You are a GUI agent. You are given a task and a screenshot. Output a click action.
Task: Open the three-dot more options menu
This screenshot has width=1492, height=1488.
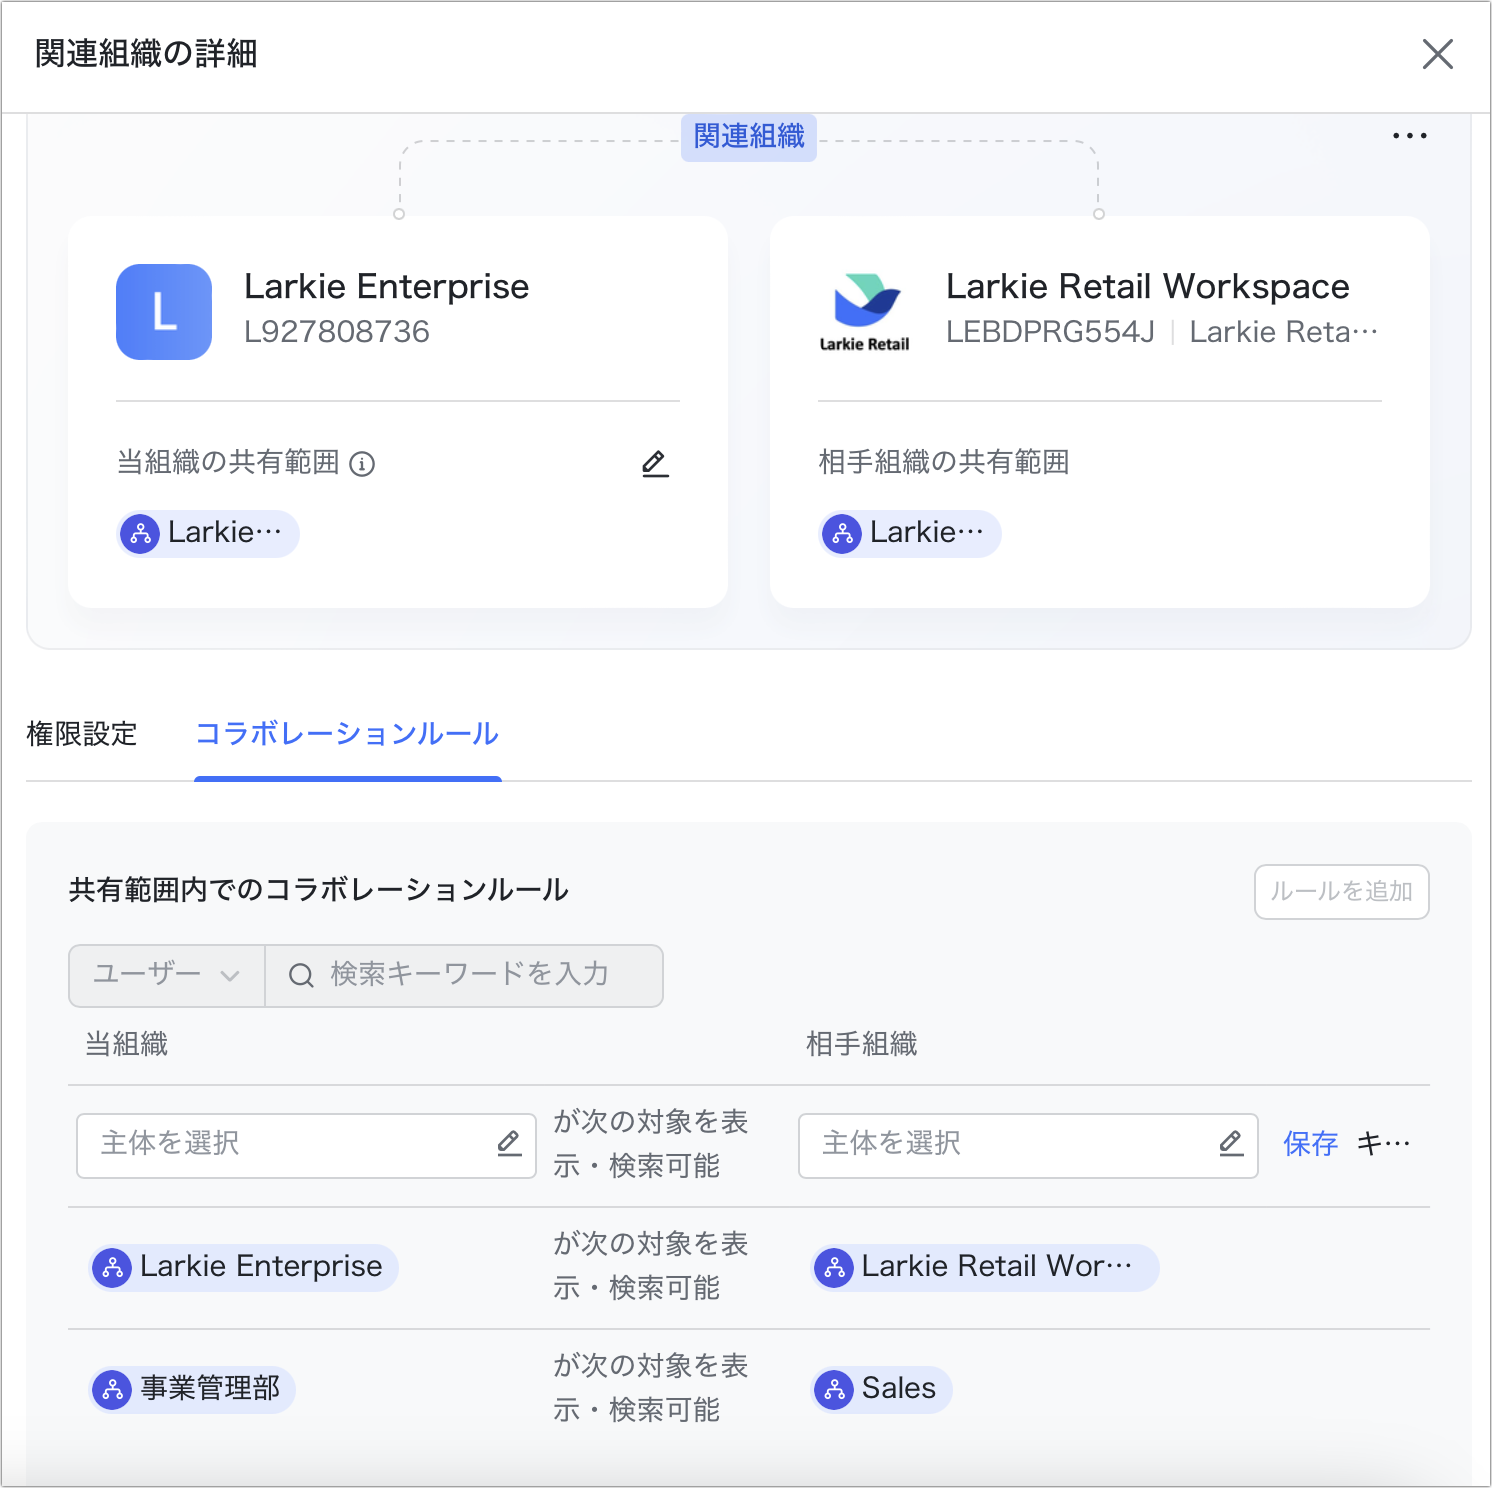[x=1409, y=136]
